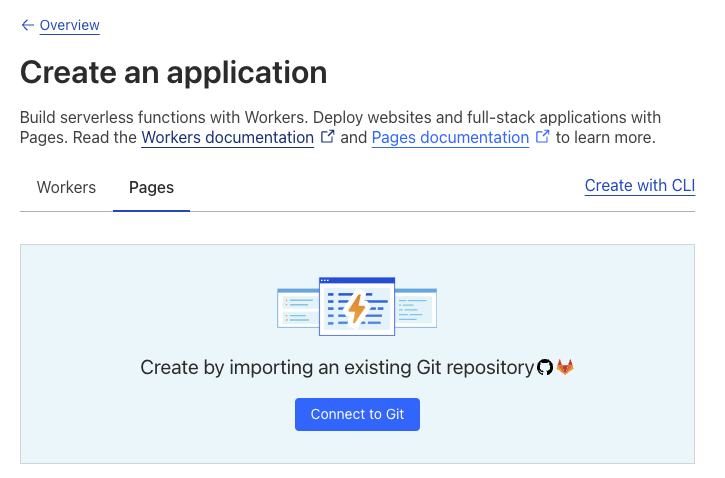Click the back arrow beside Overview
This screenshot has width=725, height=478.
(x=27, y=25)
